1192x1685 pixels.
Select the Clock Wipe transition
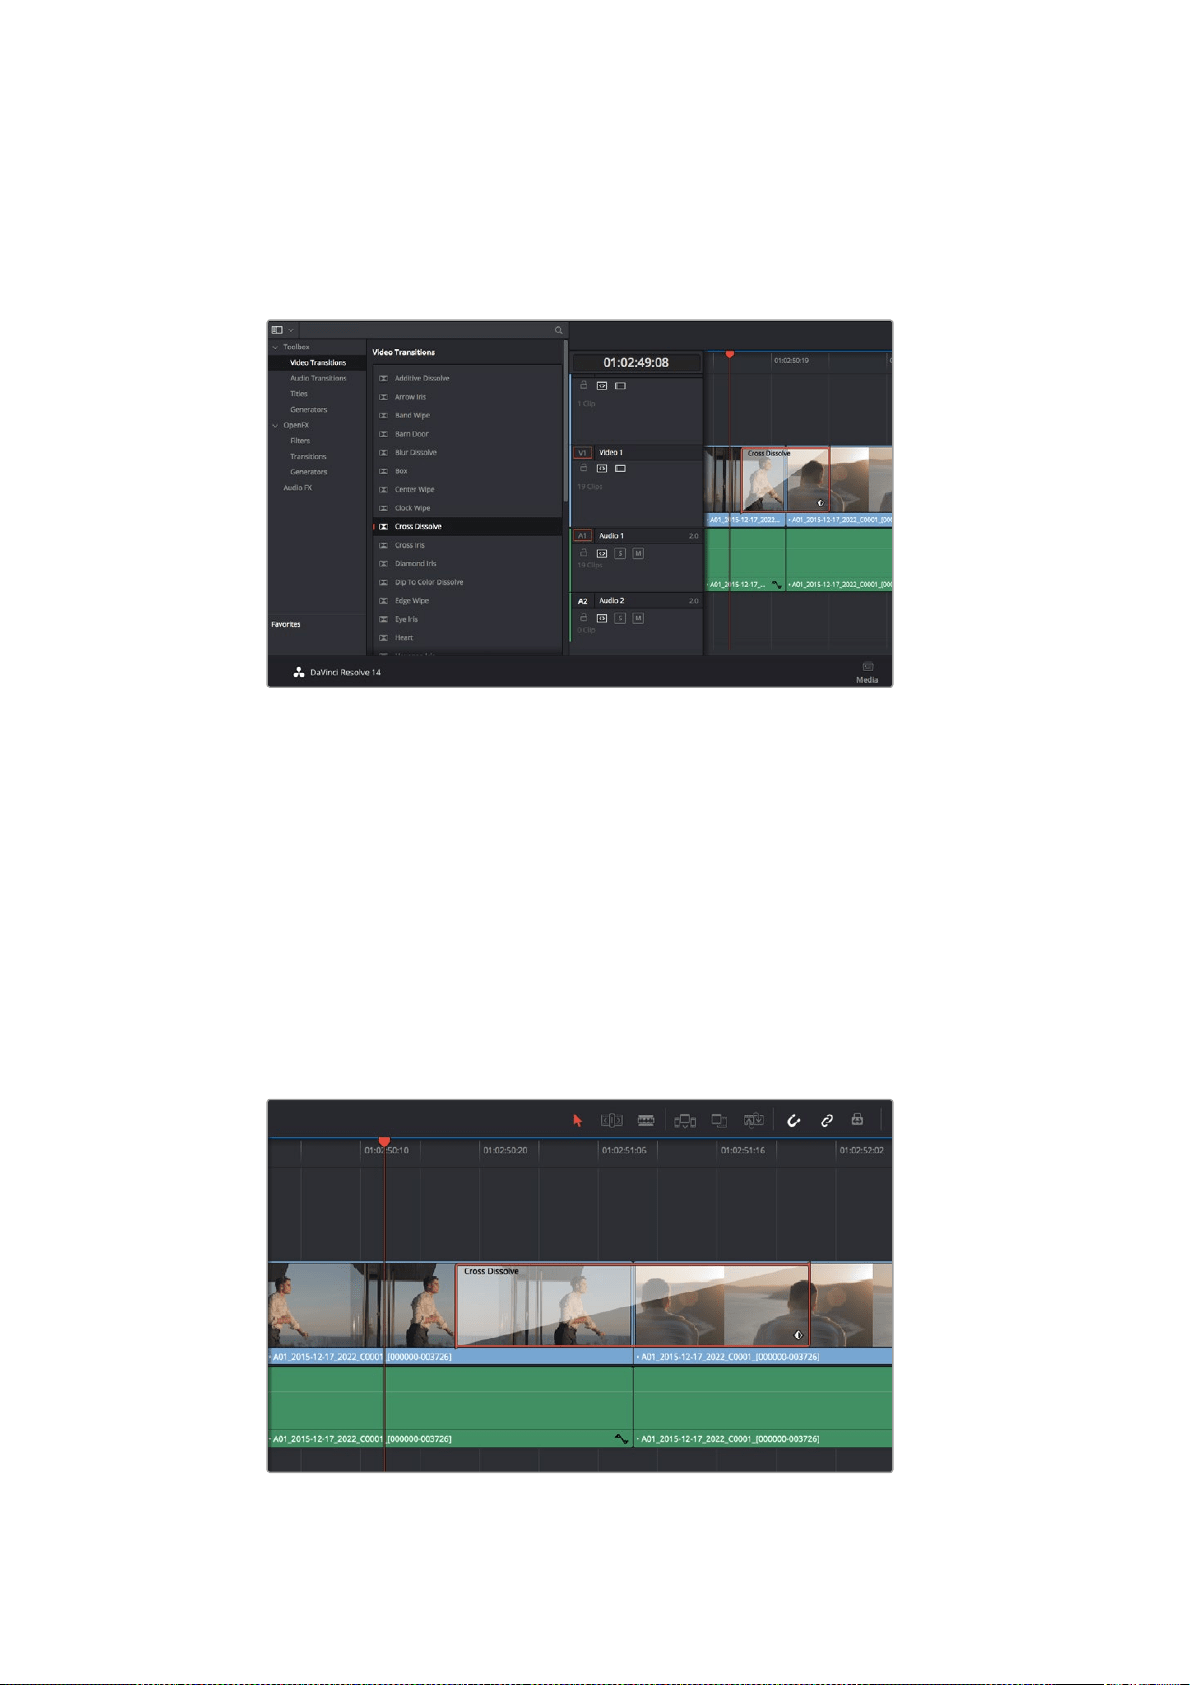click(467, 508)
